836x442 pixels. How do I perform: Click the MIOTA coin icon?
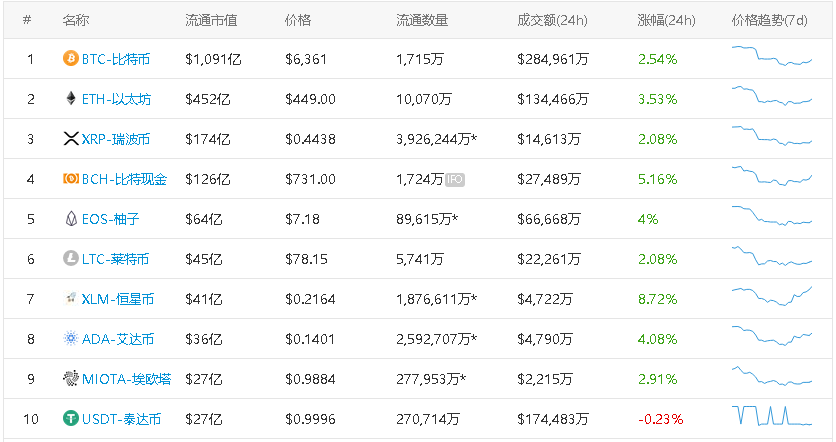click(x=70, y=379)
